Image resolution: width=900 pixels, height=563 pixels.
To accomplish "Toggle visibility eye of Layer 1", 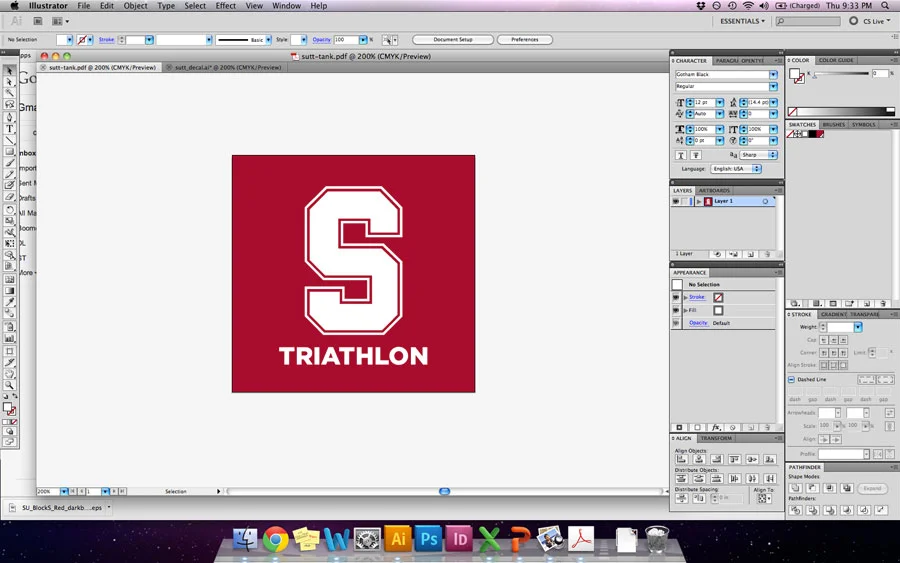I will (x=676, y=201).
